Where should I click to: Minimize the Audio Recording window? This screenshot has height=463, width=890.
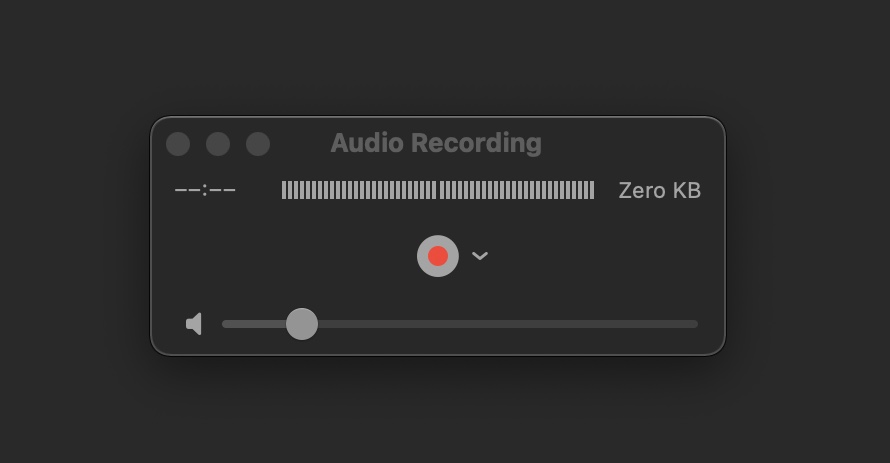click(218, 144)
